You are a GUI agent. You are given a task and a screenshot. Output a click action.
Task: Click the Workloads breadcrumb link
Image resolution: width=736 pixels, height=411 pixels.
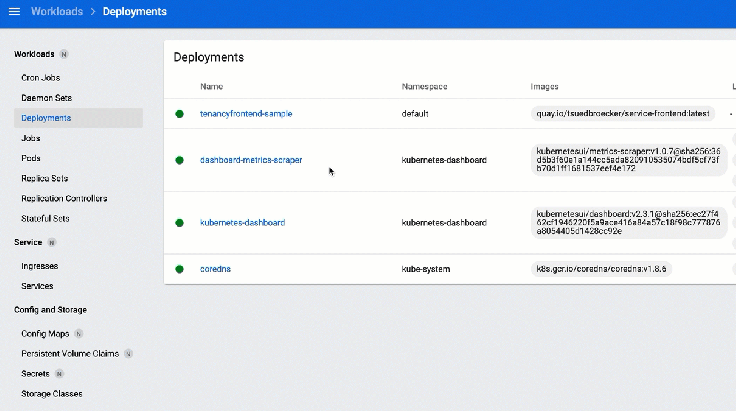click(57, 11)
